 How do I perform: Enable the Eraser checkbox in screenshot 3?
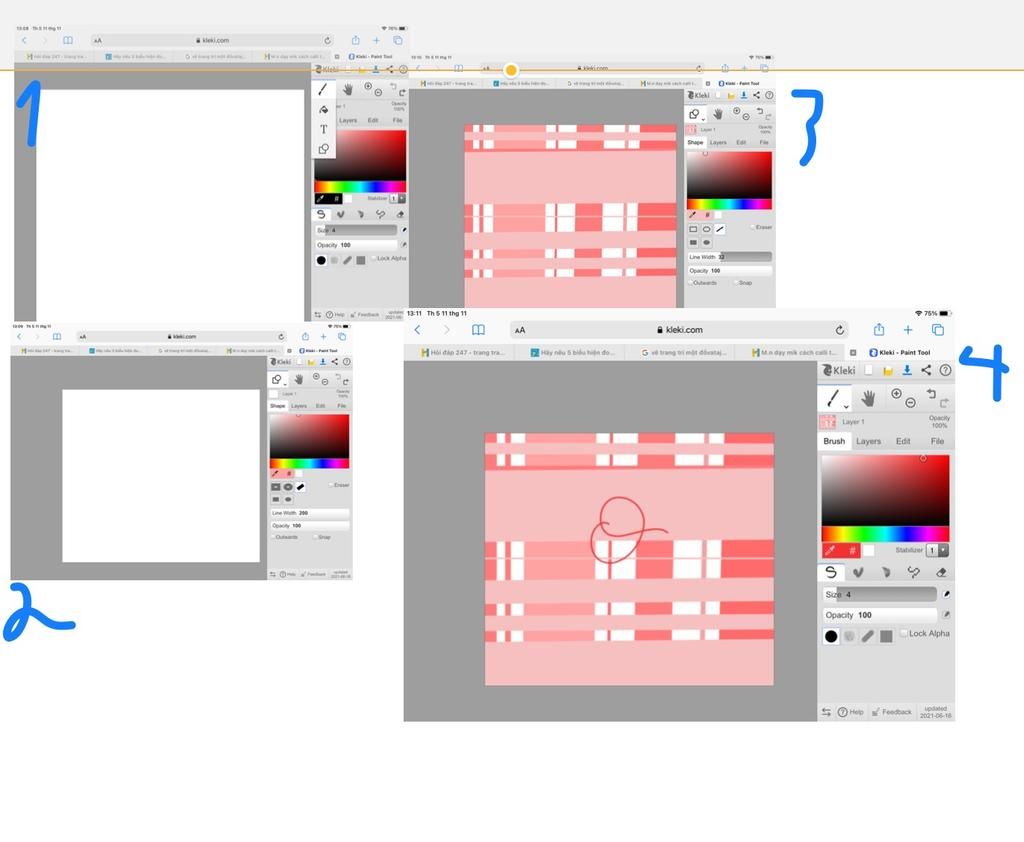[752, 227]
